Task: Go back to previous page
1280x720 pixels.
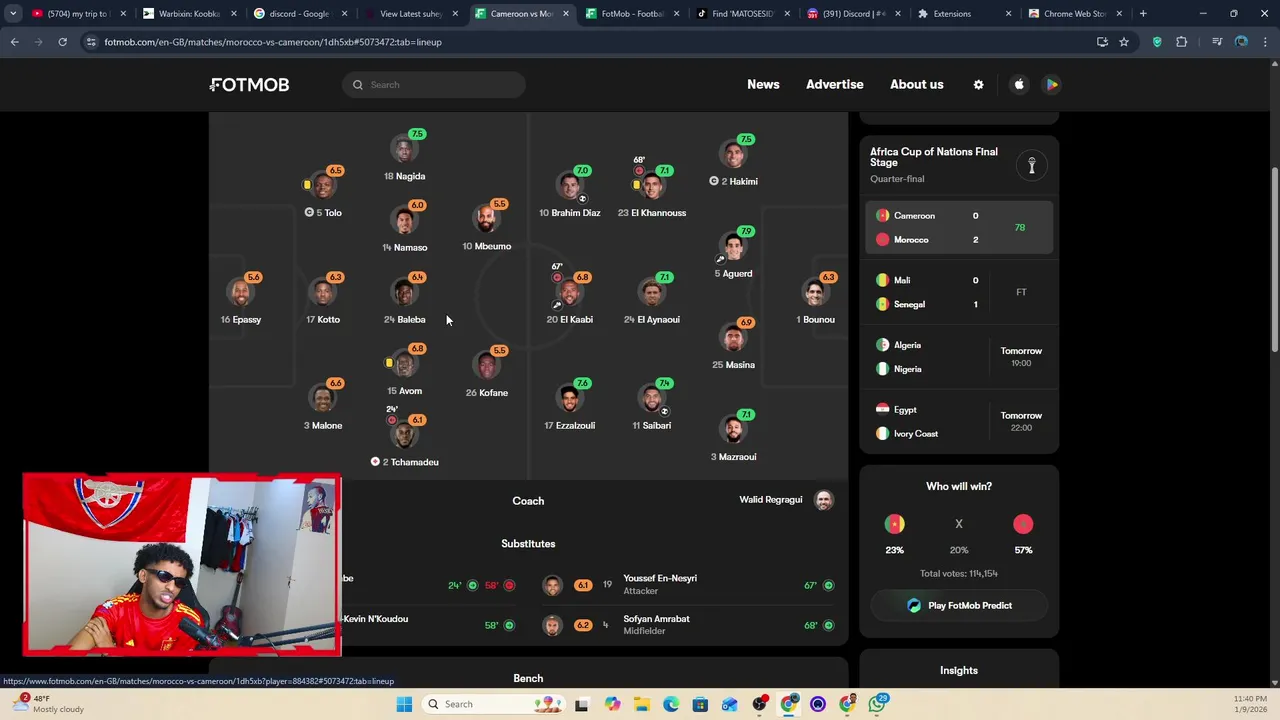Action: tap(14, 42)
